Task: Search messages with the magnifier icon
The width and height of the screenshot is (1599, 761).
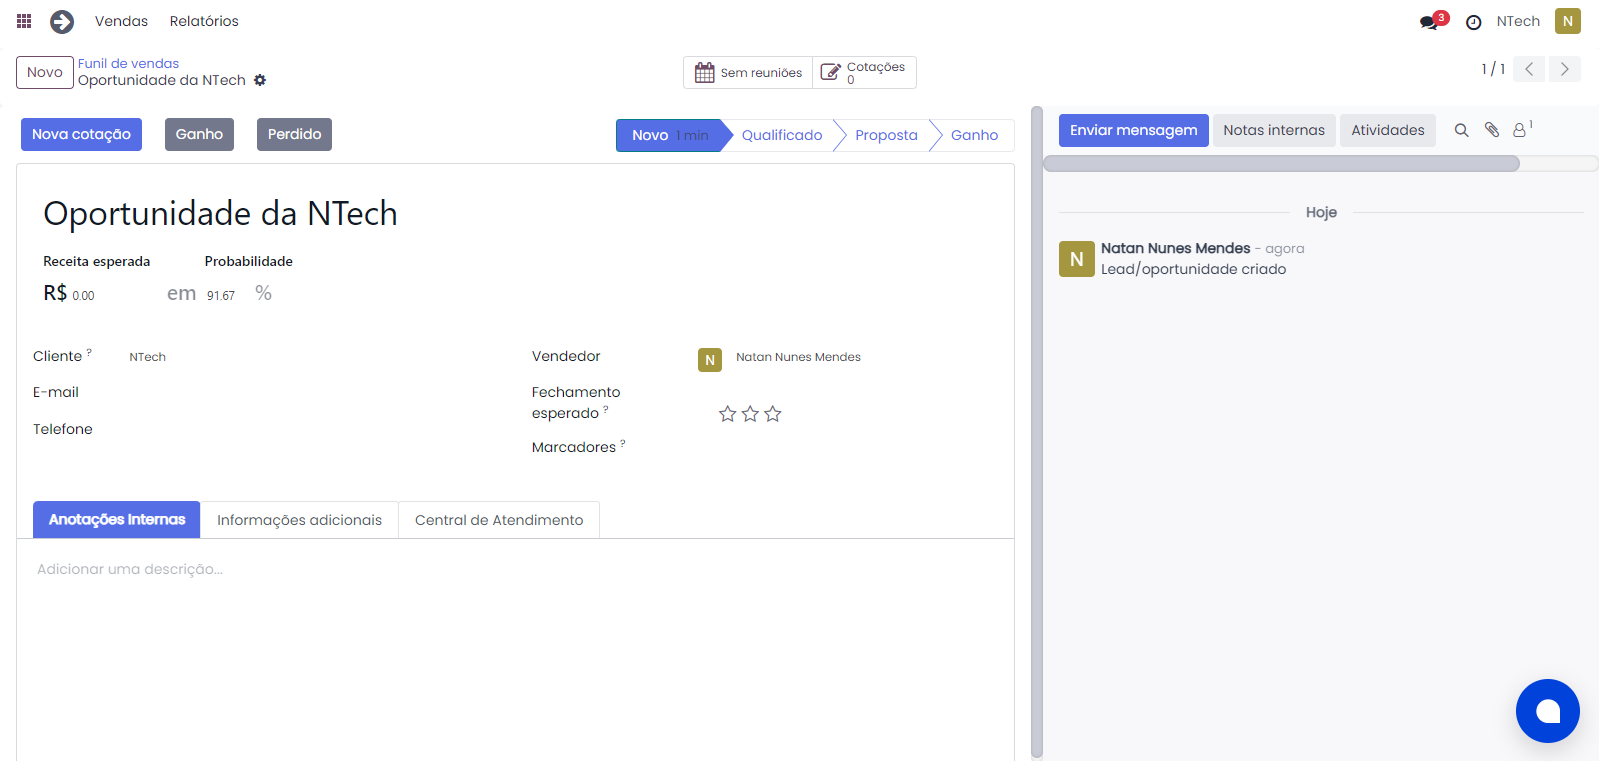Action: click(x=1461, y=130)
